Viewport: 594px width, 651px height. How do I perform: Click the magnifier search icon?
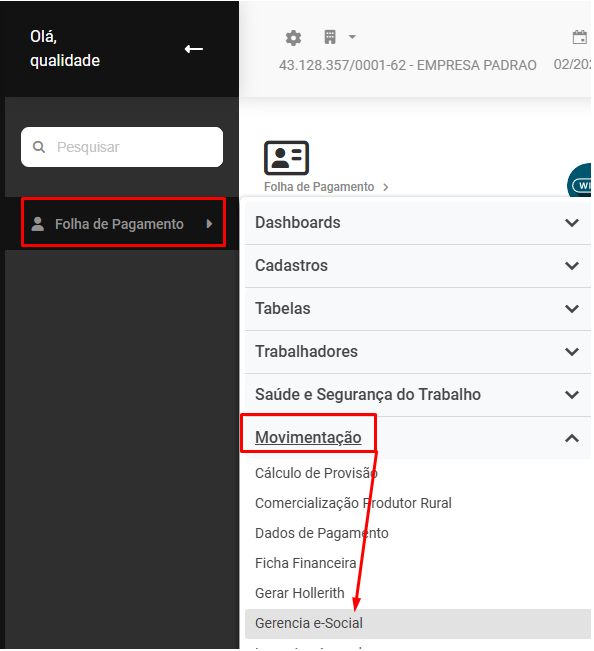click(39, 147)
